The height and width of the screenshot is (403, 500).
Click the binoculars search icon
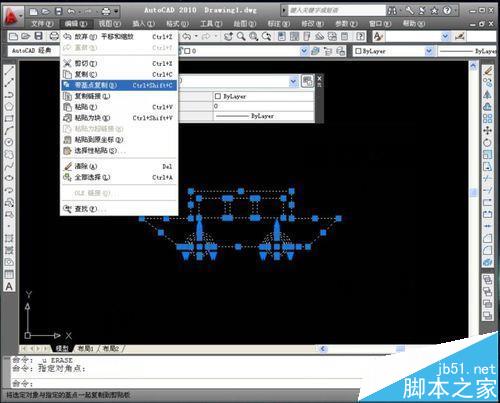tap(392, 11)
